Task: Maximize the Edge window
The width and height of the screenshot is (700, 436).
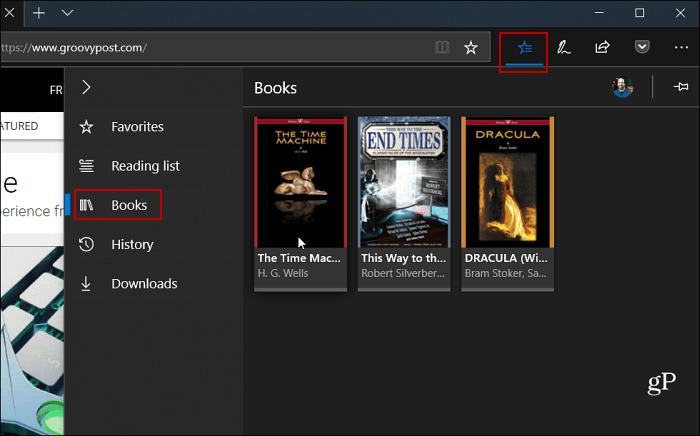Action: click(640, 12)
